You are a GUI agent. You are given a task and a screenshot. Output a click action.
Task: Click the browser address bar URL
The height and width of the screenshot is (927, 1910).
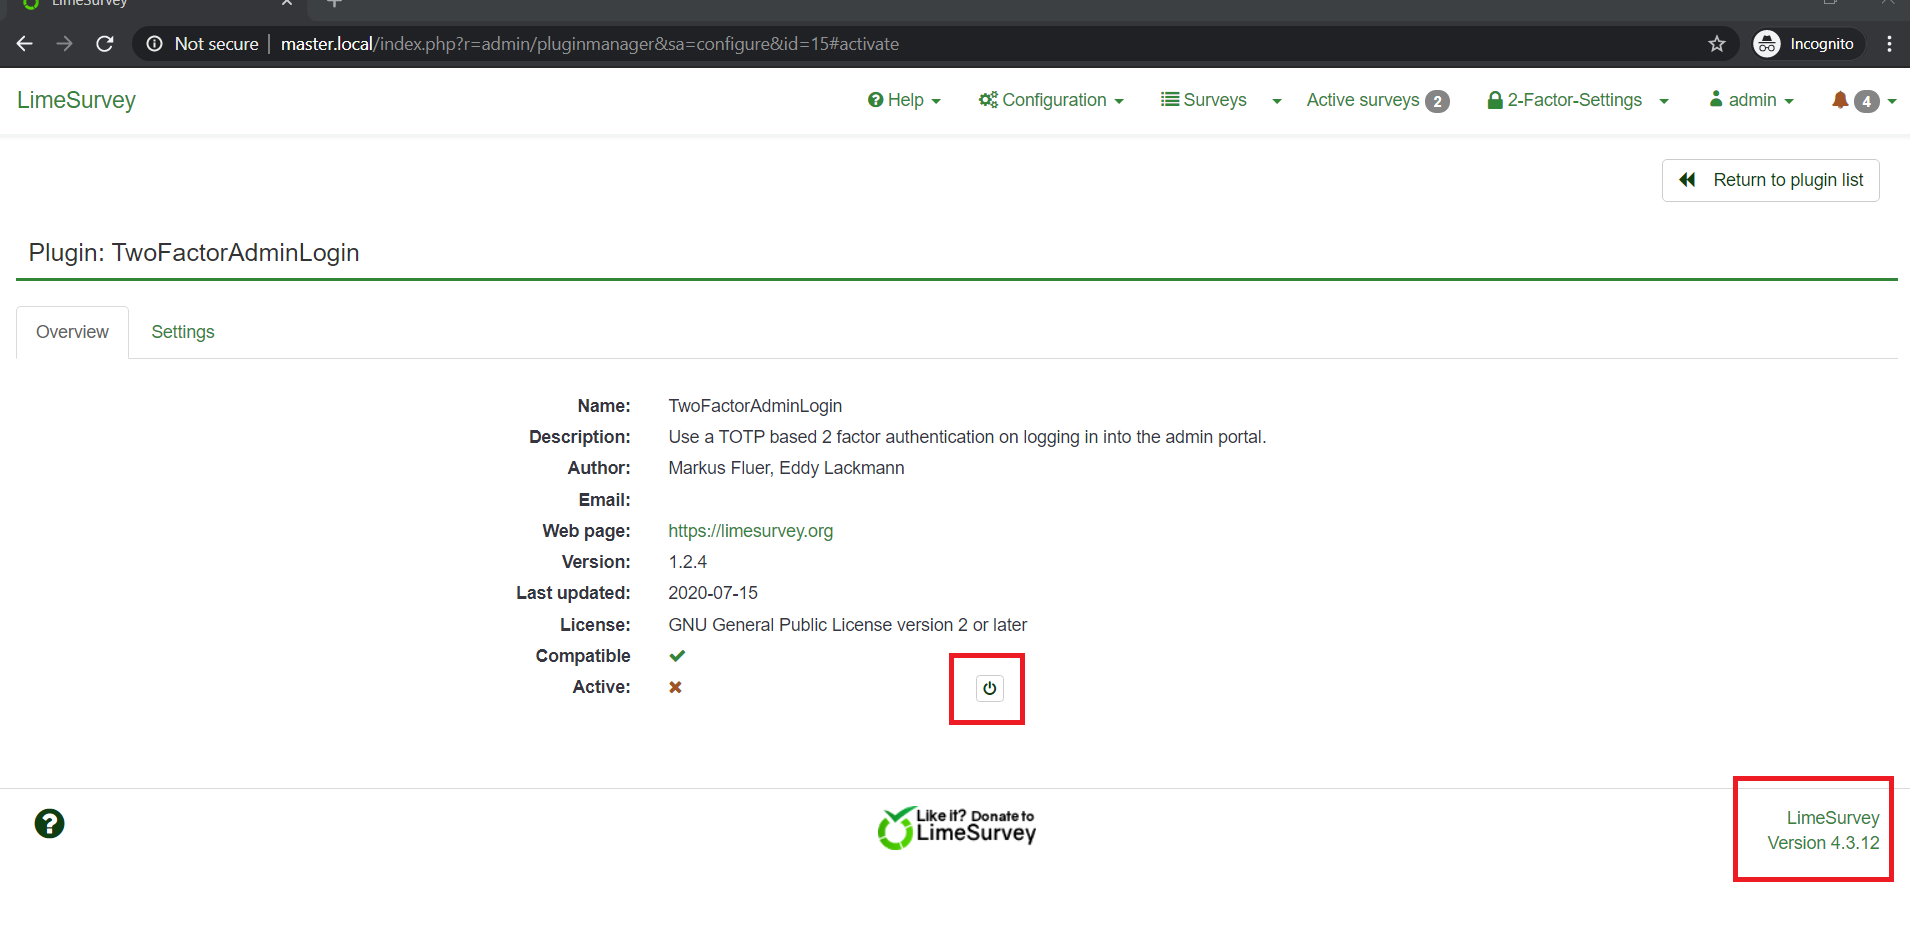pos(590,44)
